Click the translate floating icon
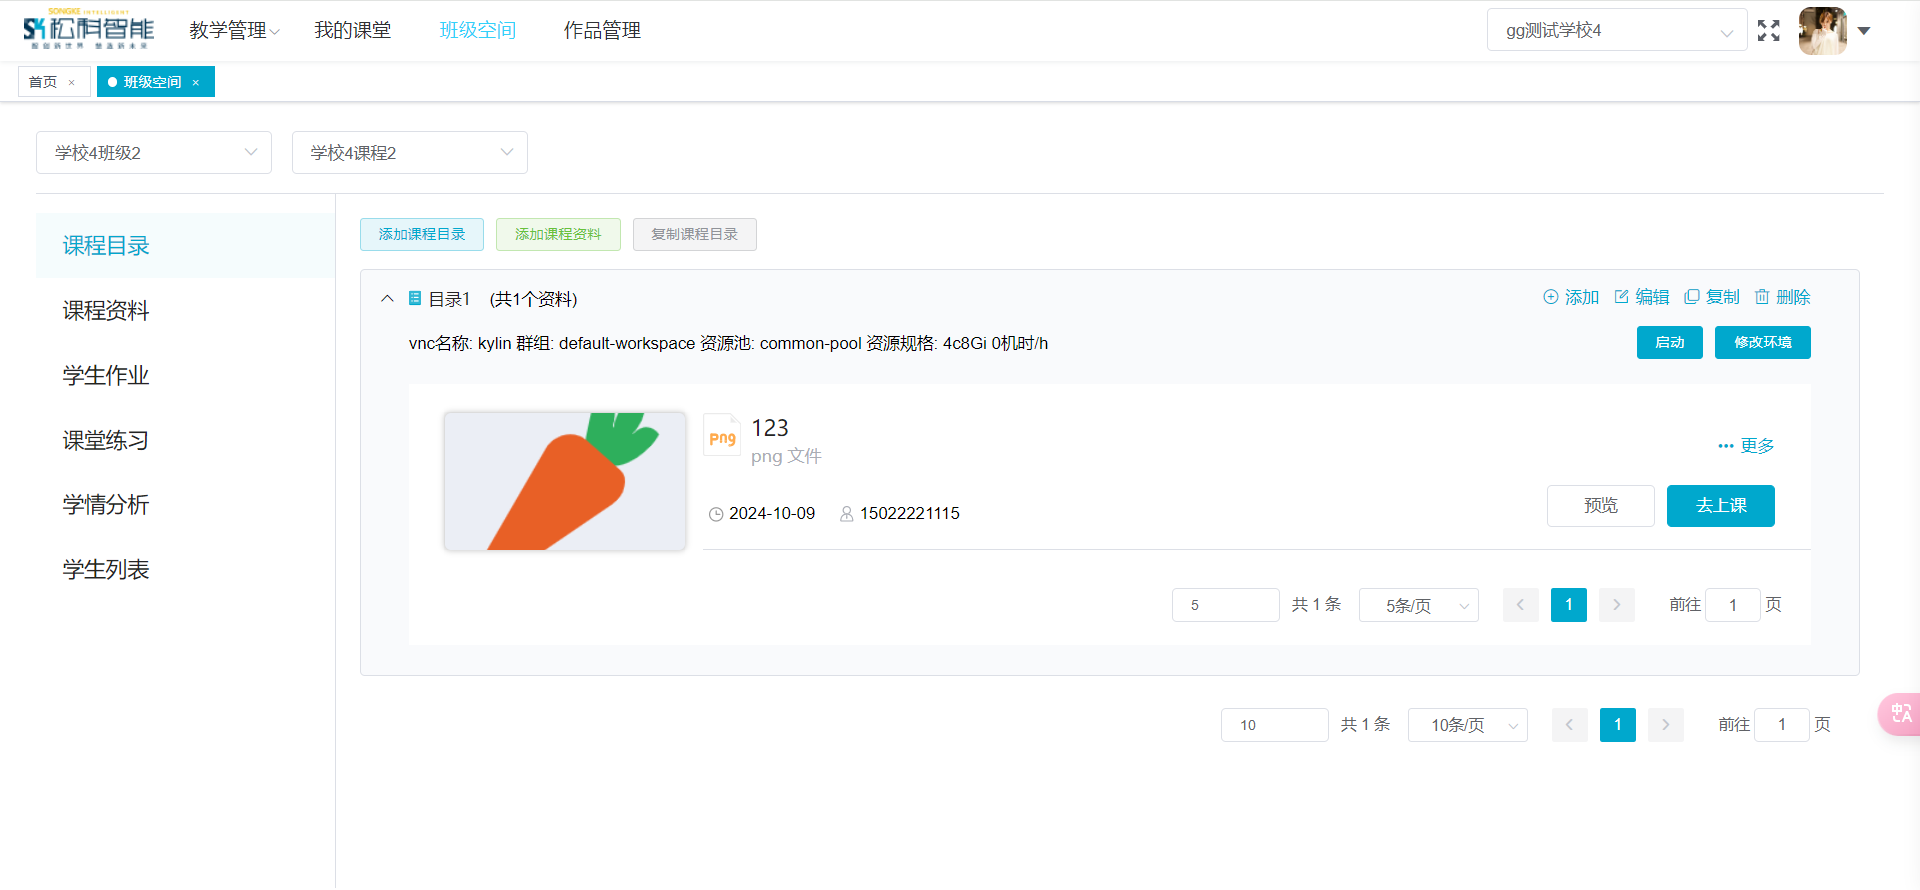The height and width of the screenshot is (890, 1920). pyautogui.click(x=1900, y=714)
